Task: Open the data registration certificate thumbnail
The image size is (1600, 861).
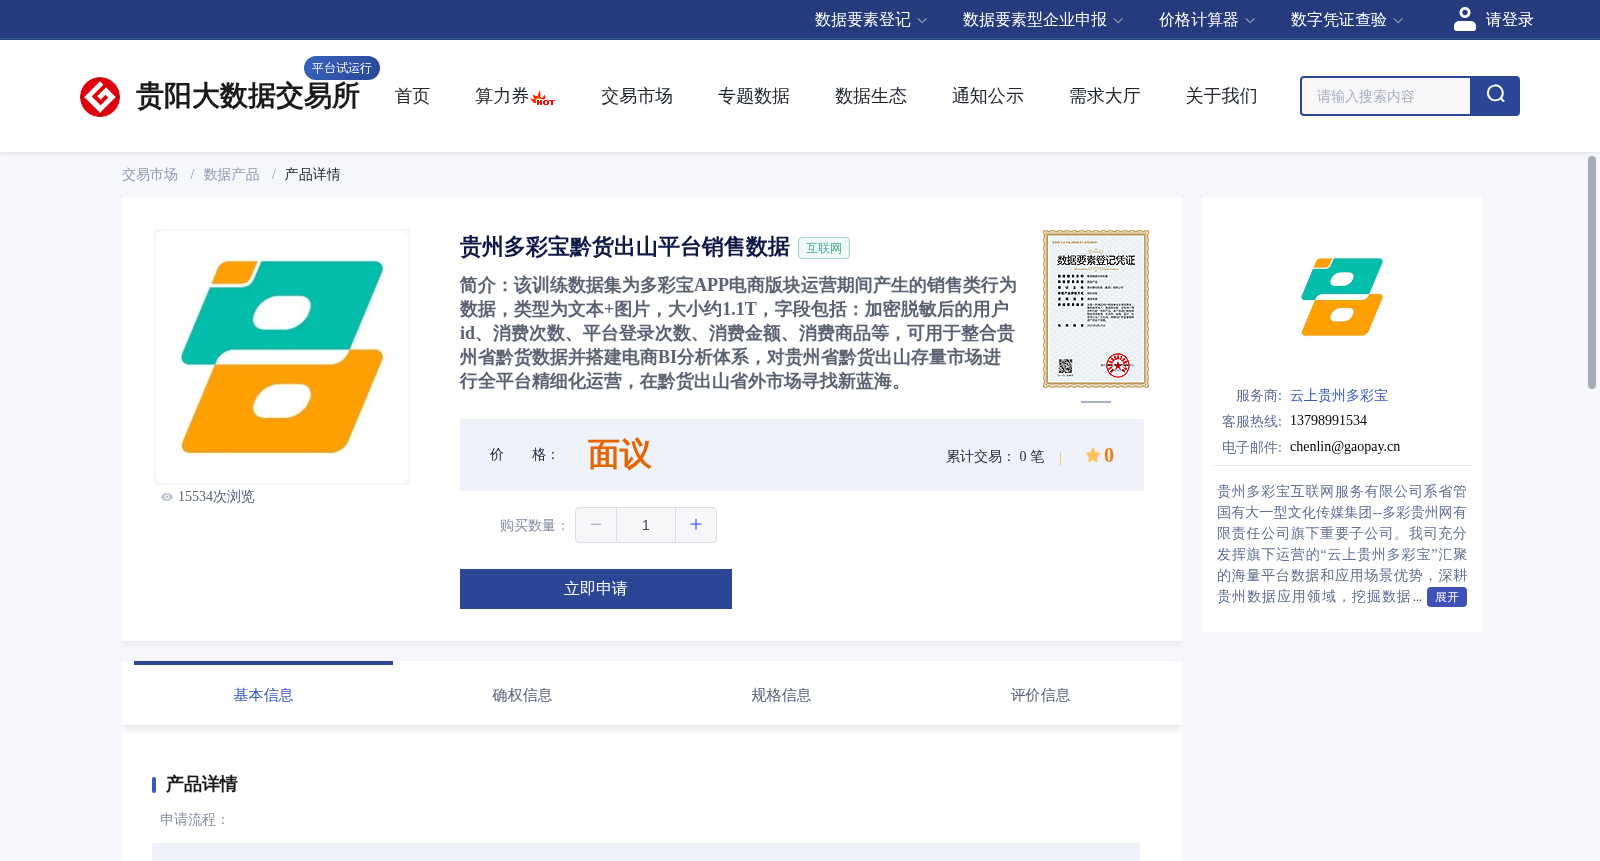Action: (x=1096, y=309)
